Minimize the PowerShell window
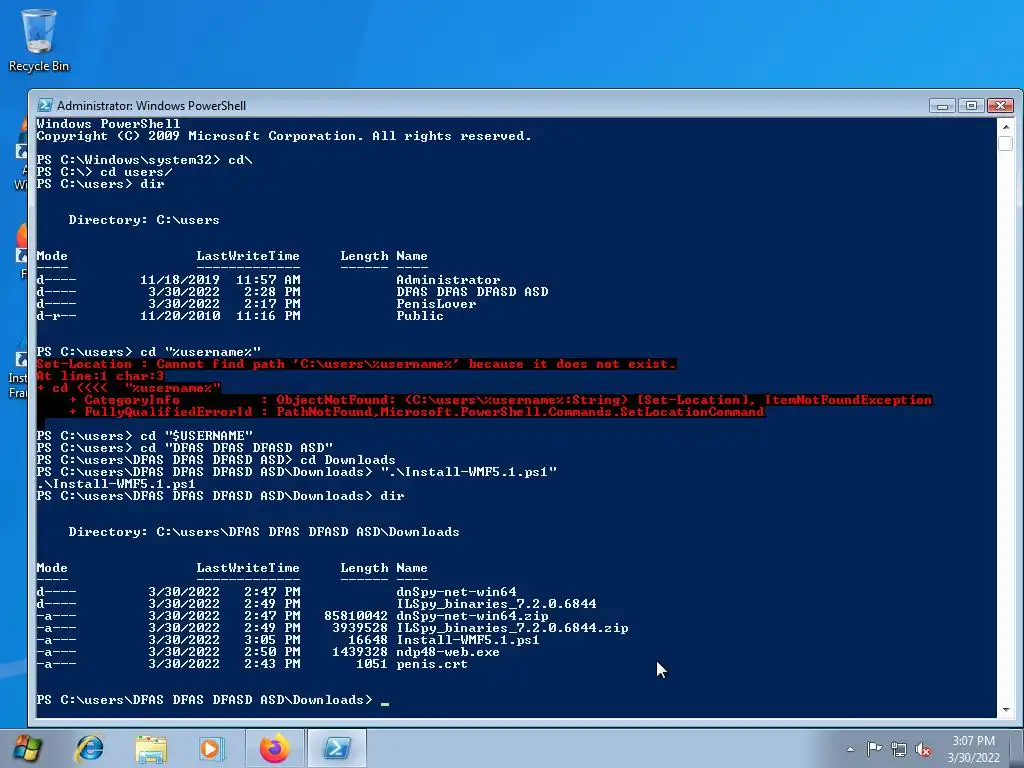This screenshot has width=1024, height=768. coord(942,105)
